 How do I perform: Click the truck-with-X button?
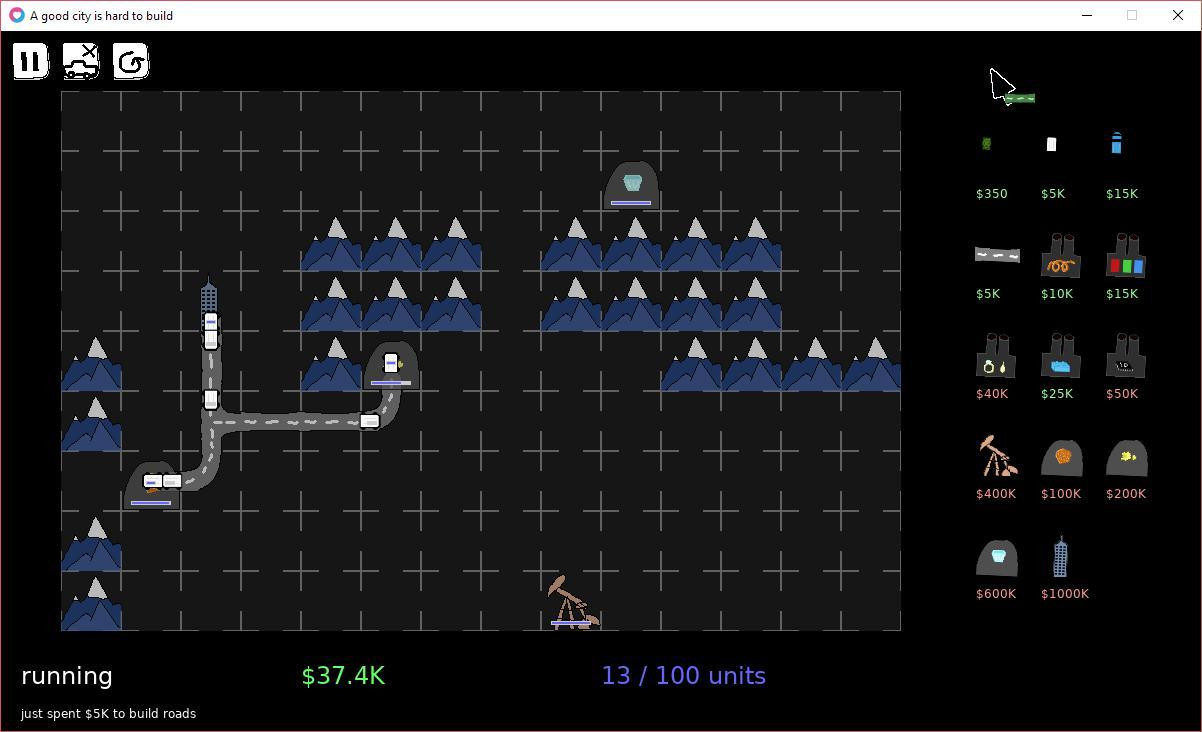(x=81, y=62)
